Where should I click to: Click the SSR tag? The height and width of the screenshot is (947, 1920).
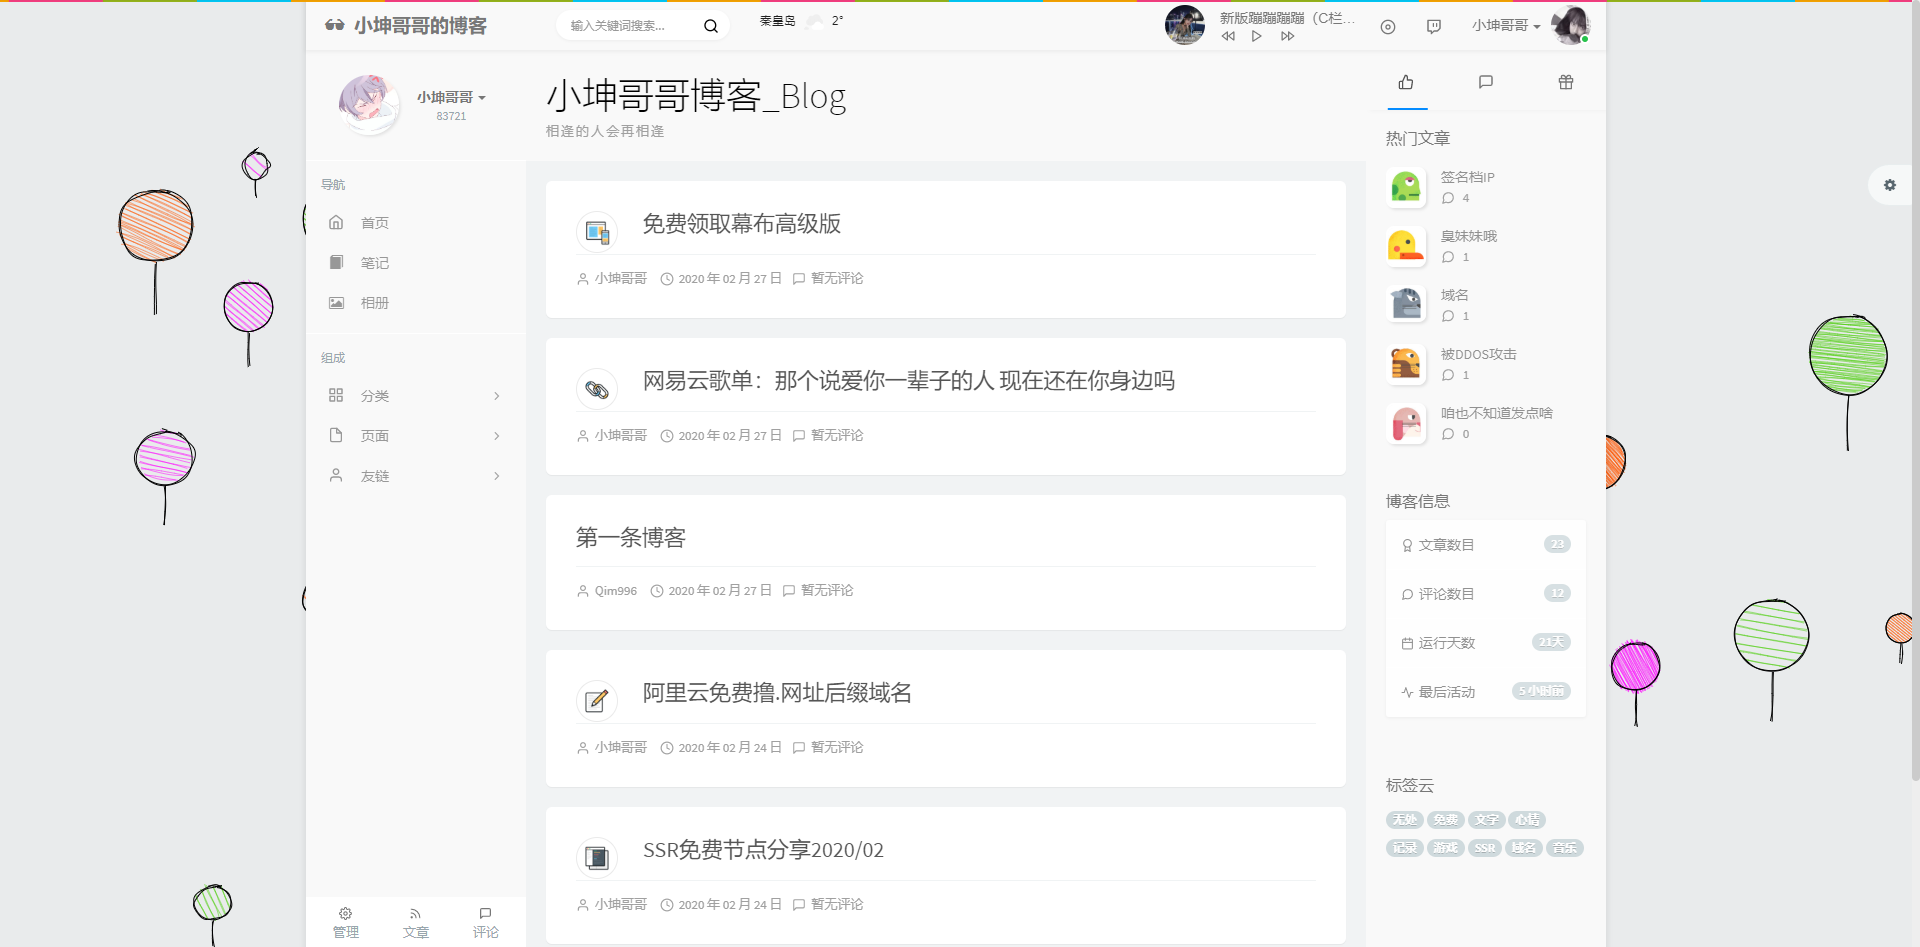[x=1485, y=848]
